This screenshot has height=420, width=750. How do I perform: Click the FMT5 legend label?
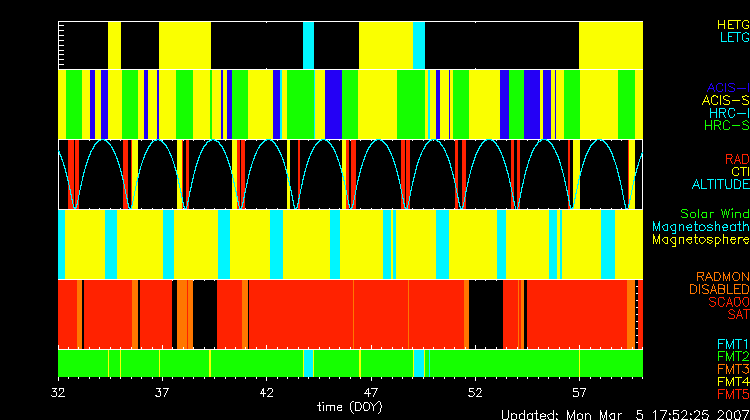pos(732,395)
